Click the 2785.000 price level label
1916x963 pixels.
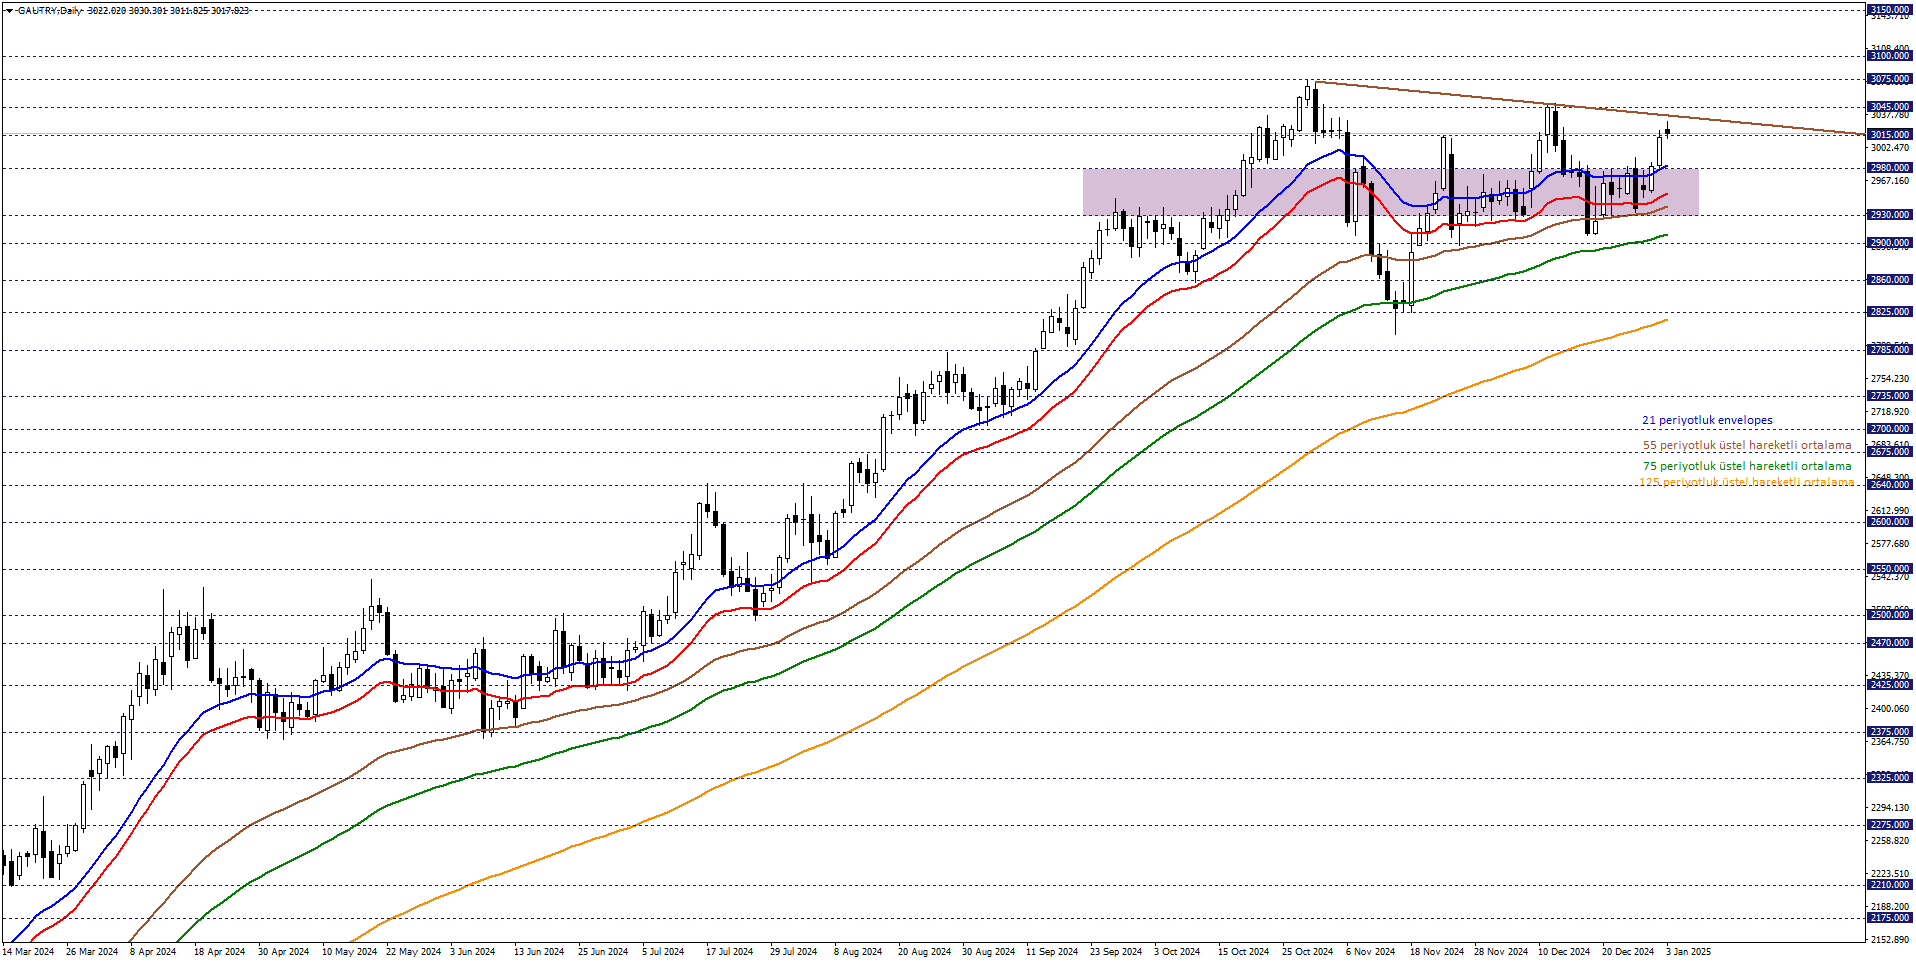coord(1890,350)
